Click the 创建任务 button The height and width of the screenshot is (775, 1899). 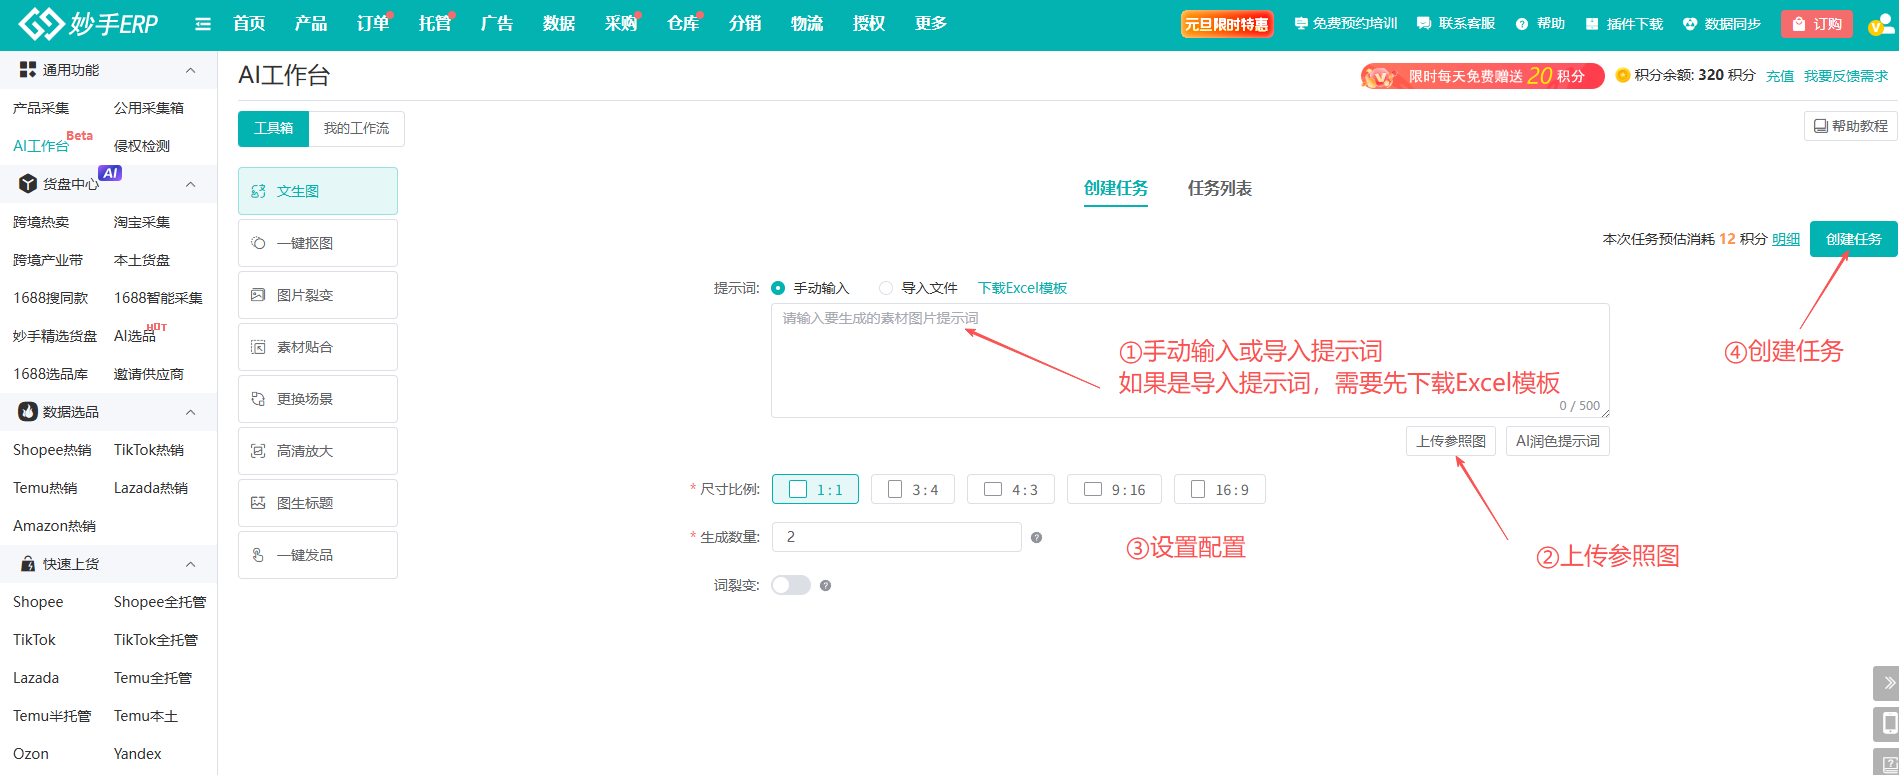pos(1853,239)
